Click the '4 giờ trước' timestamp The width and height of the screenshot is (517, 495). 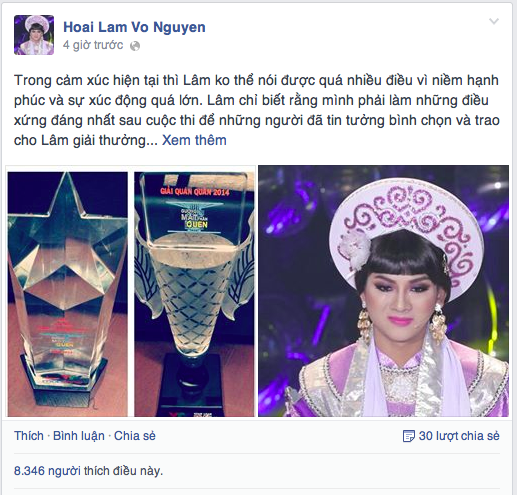tap(93, 45)
